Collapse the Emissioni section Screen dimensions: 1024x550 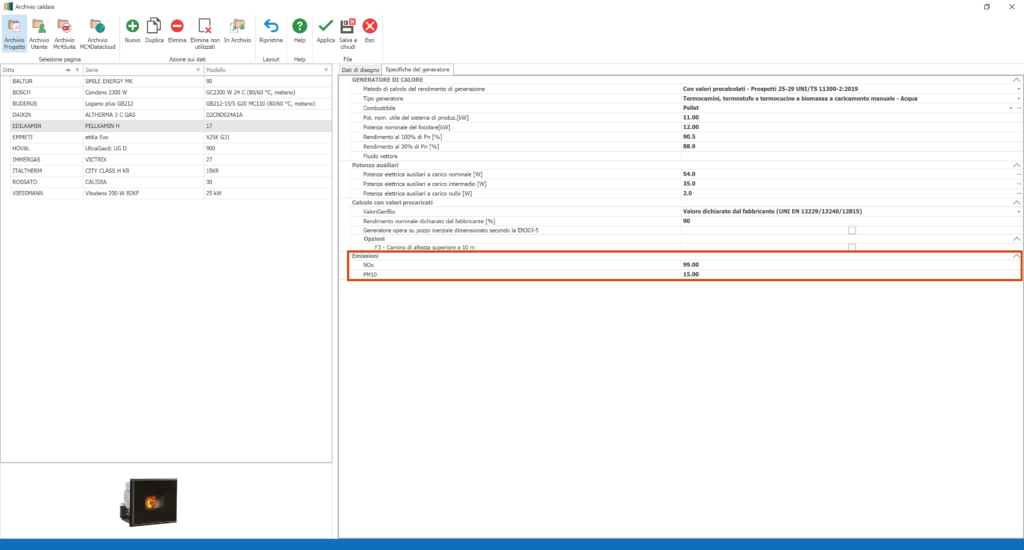[x=1017, y=256]
